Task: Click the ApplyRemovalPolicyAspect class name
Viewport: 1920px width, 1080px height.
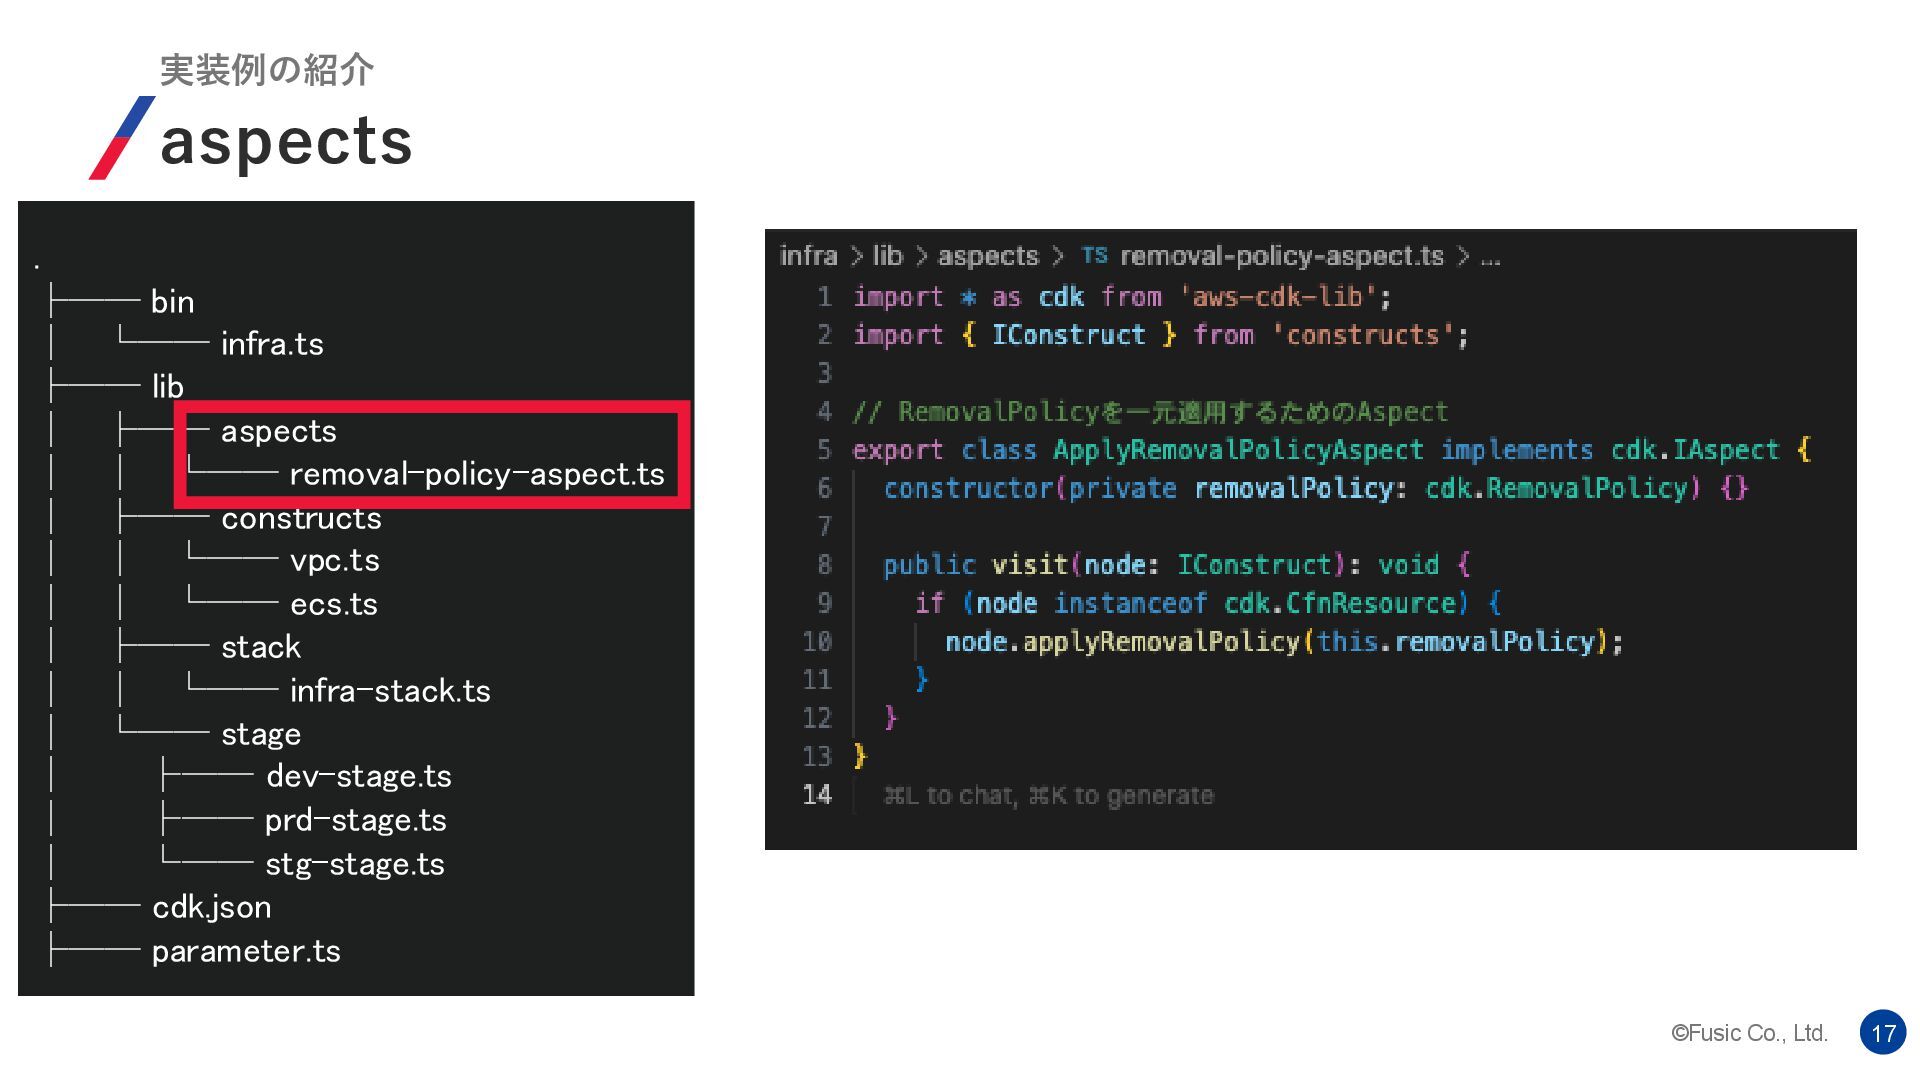Action: pyautogui.click(x=1238, y=450)
